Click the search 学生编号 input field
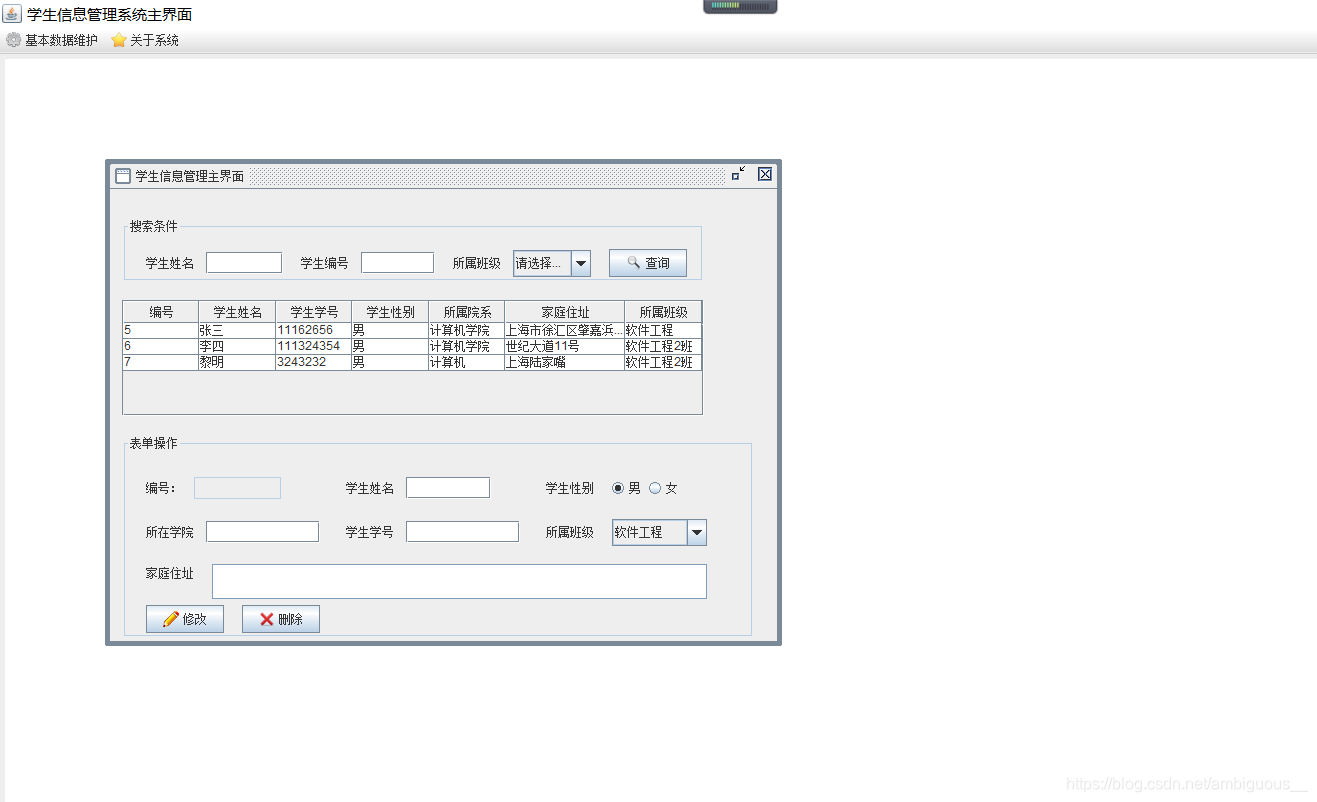The height and width of the screenshot is (802, 1317). (x=397, y=262)
